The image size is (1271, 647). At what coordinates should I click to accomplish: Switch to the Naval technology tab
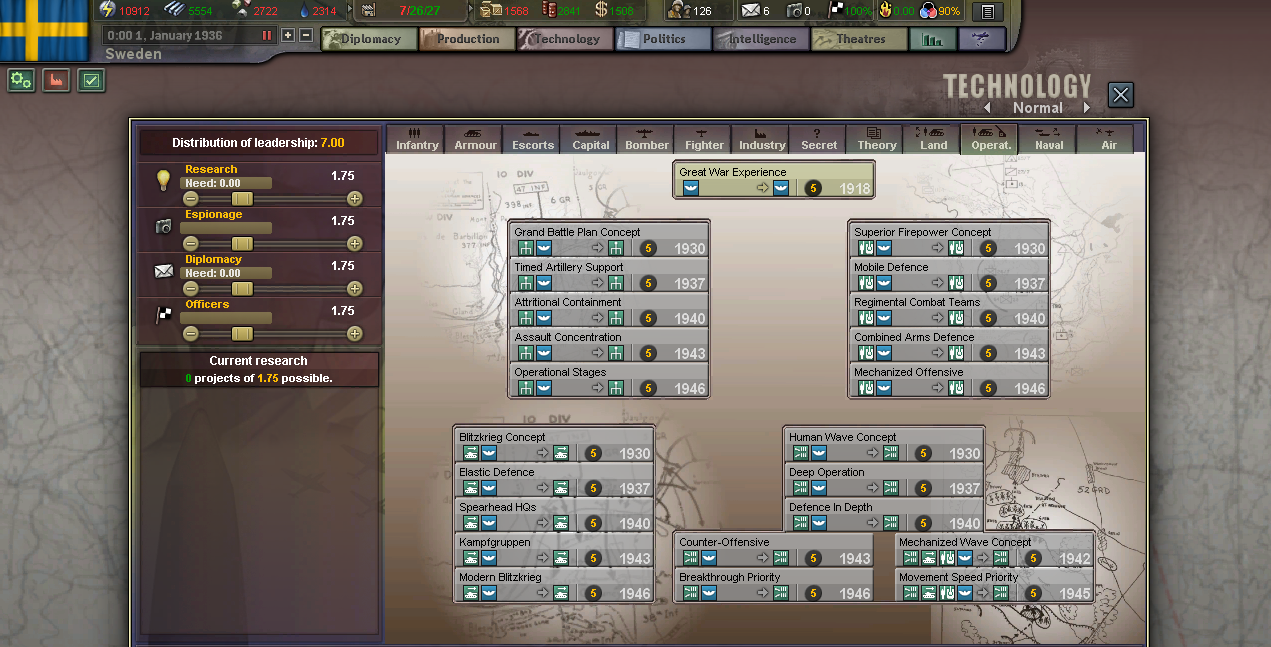[x=1049, y=139]
